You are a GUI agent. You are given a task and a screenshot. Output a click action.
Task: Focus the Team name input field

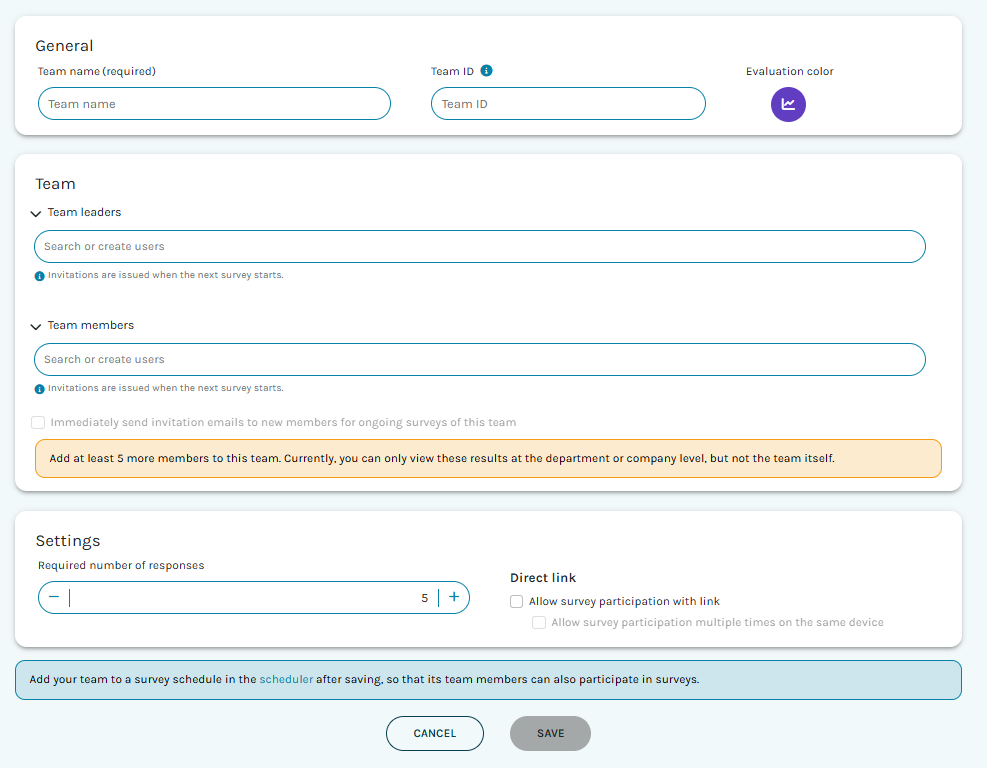tap(214, 104)
